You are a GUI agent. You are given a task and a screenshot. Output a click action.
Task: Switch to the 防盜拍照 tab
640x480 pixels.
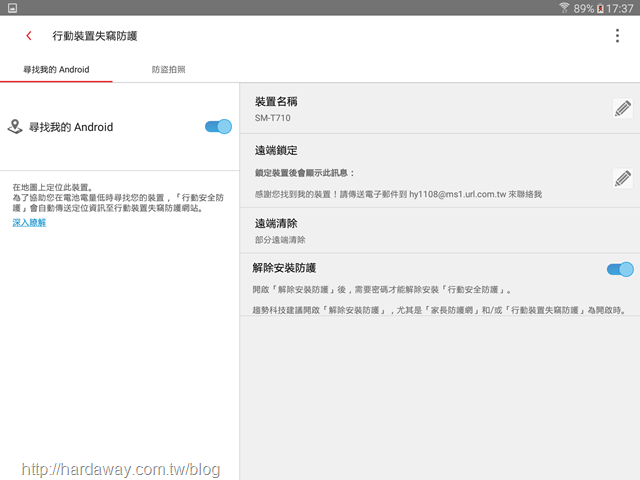[x=169, y=69]
